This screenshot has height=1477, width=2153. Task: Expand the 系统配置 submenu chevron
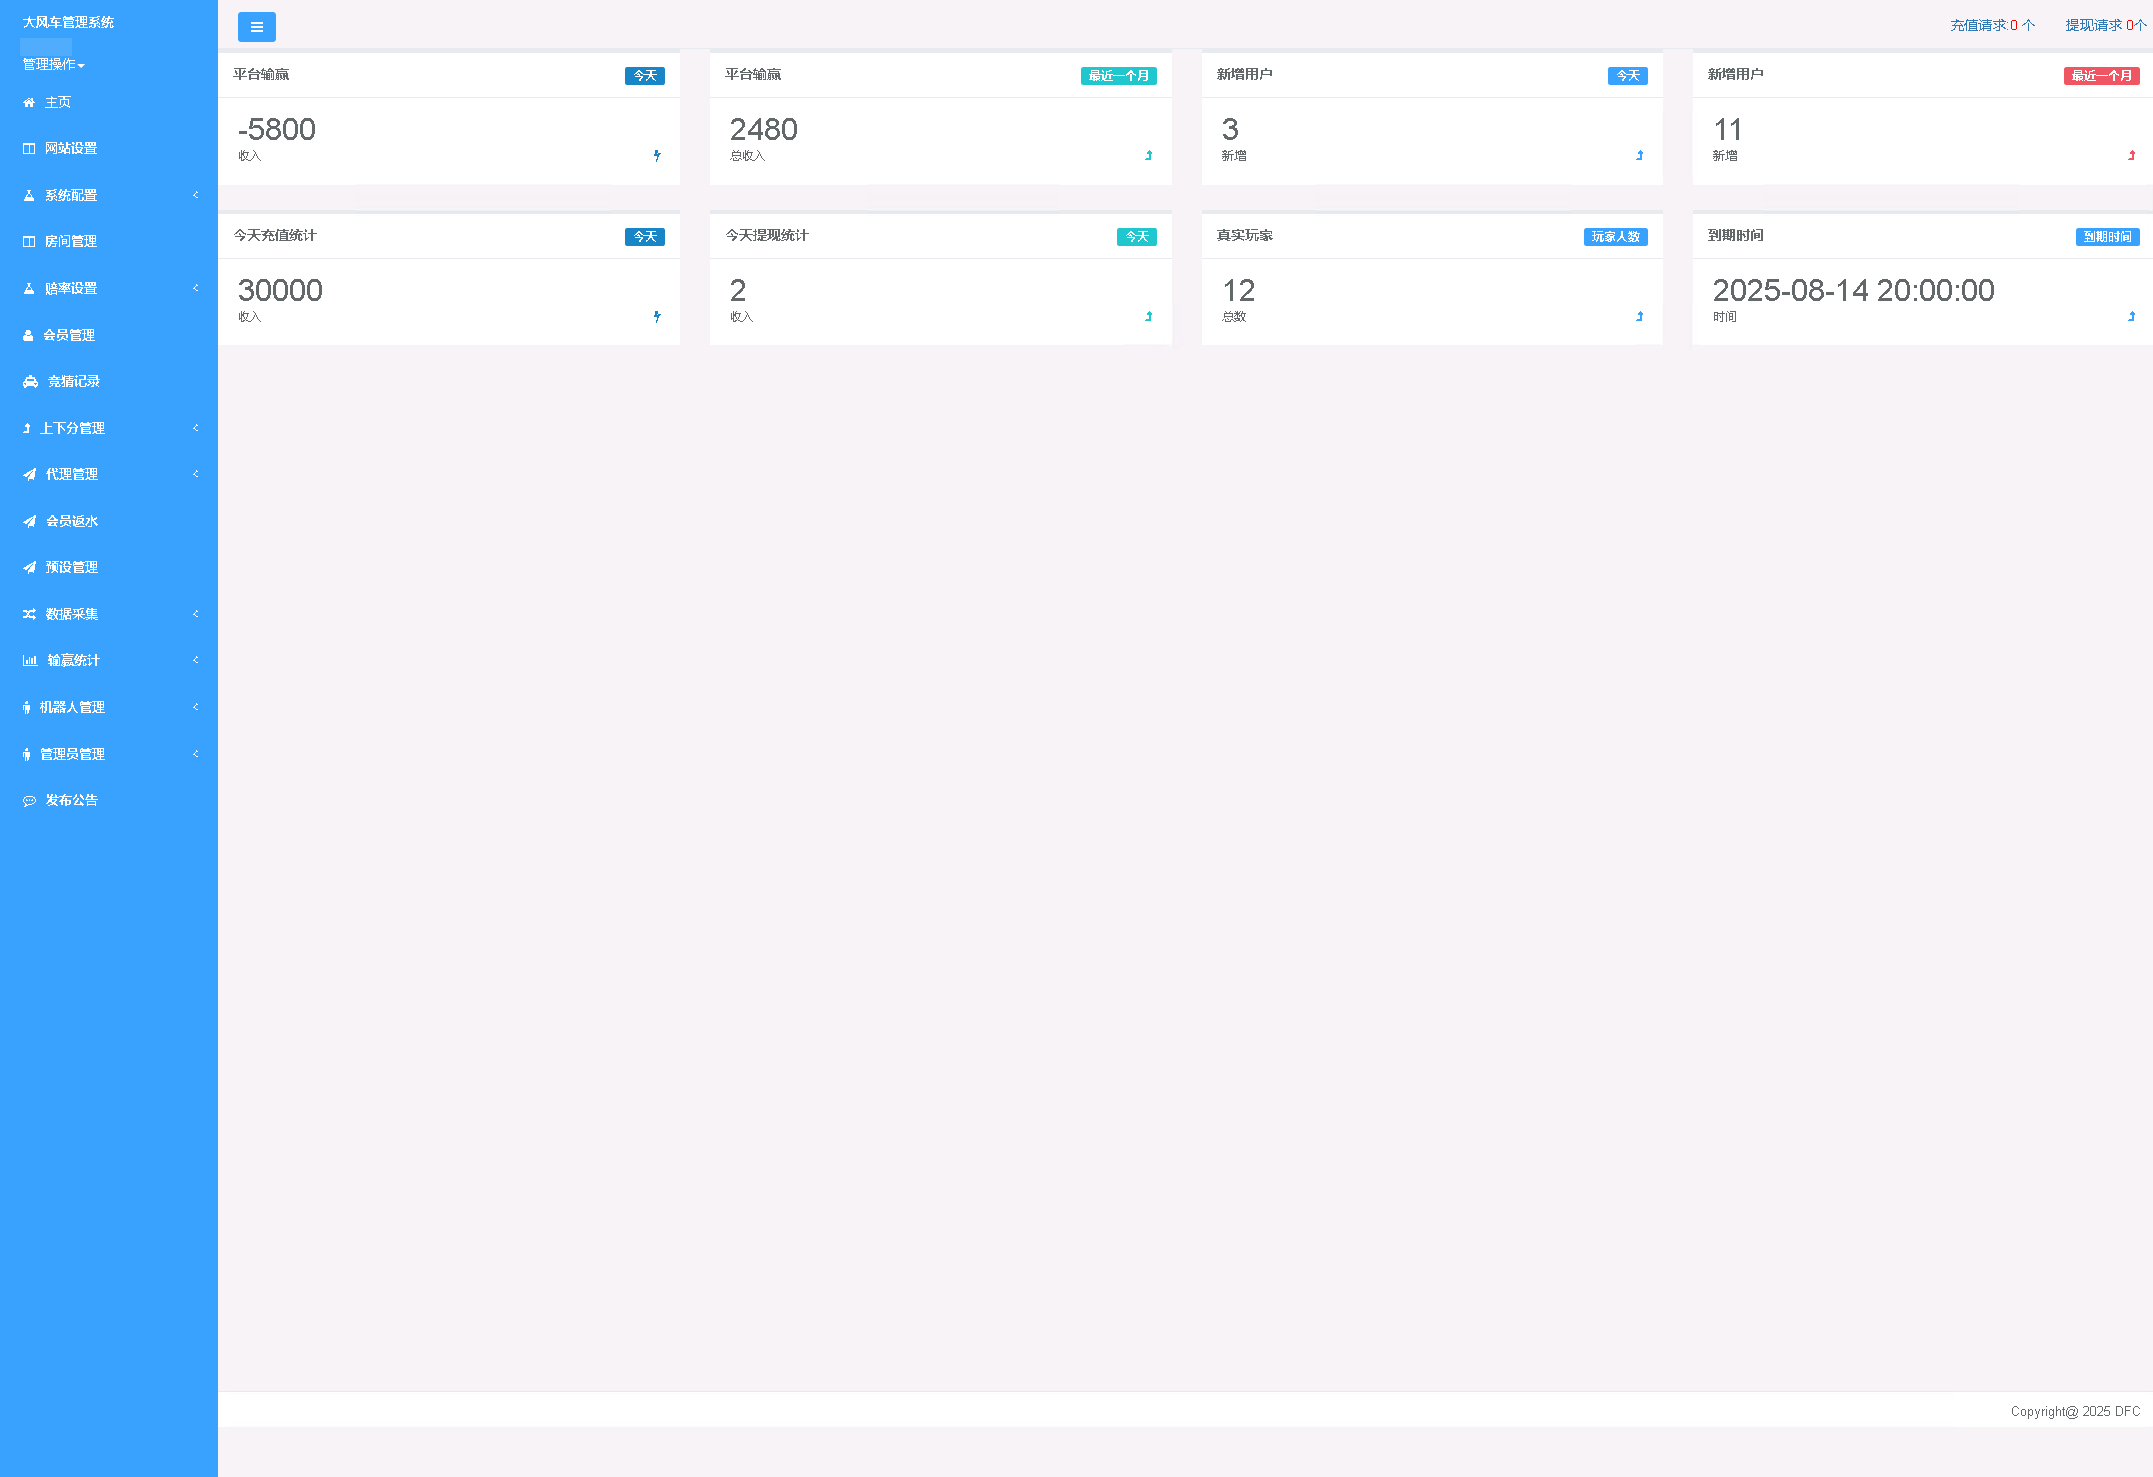pyautogui.click(x=196, y=195)
